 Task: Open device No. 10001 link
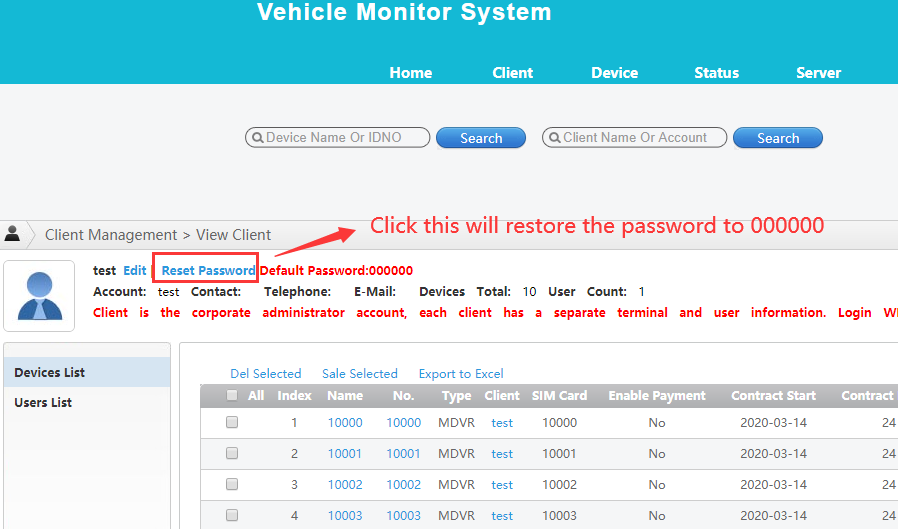[404, 453]
